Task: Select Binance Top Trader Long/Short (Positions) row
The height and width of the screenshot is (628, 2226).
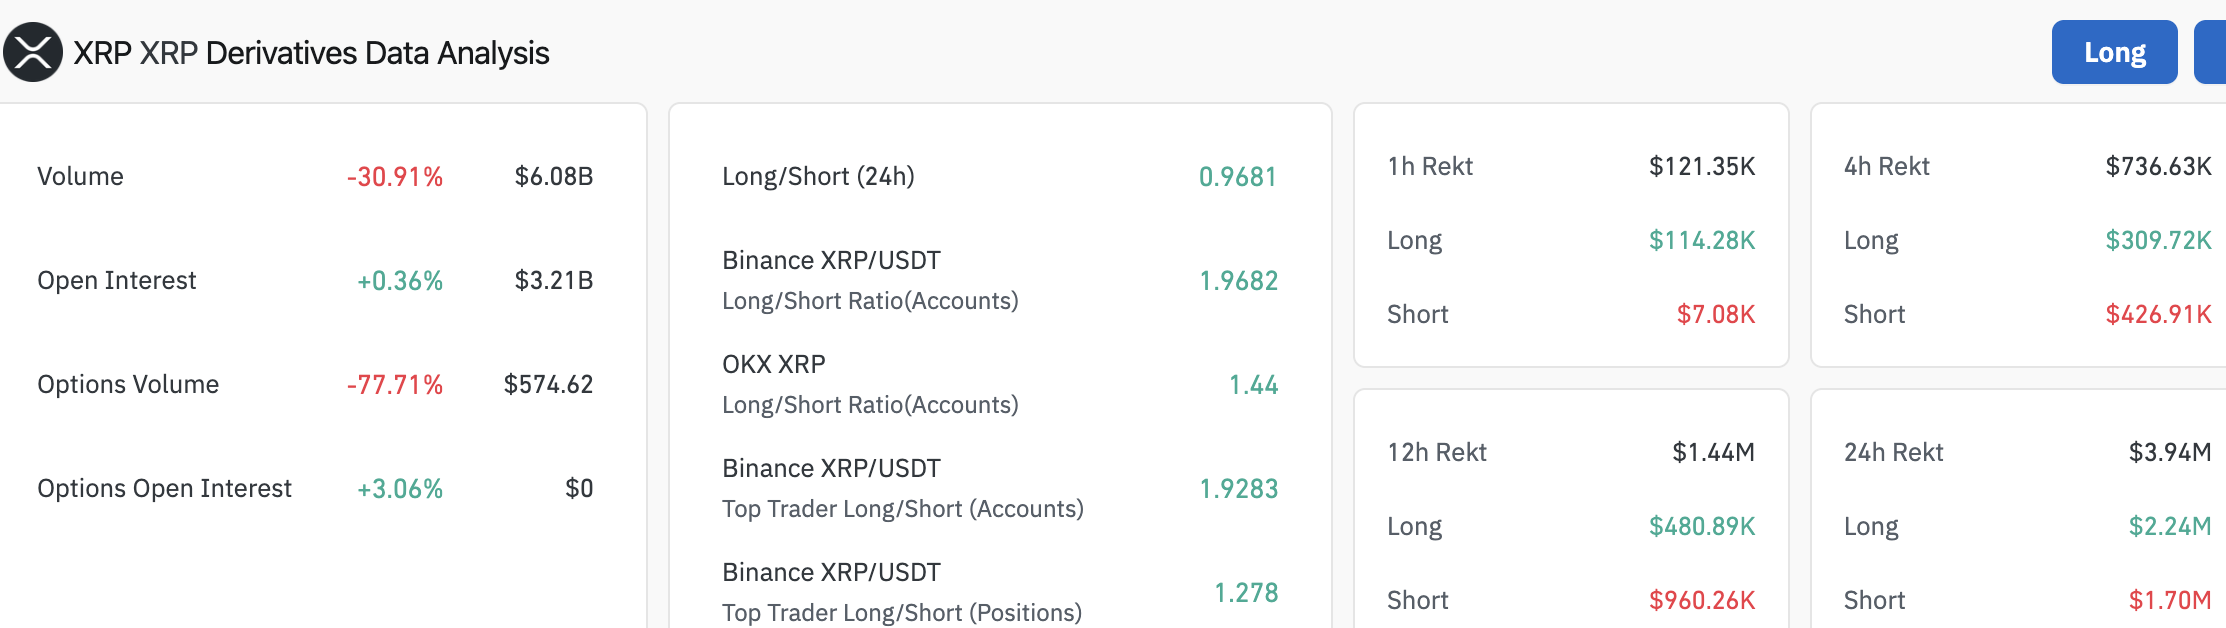Action: click(x=1000, y=592)
